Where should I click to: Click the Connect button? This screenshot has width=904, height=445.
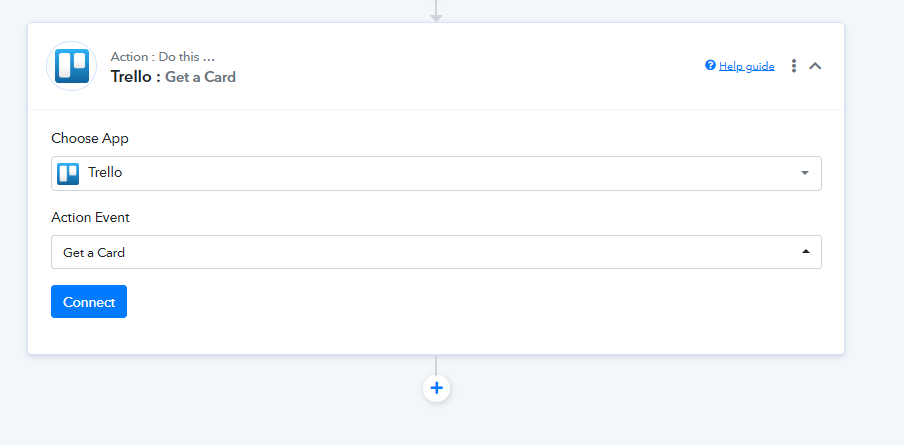89,301
